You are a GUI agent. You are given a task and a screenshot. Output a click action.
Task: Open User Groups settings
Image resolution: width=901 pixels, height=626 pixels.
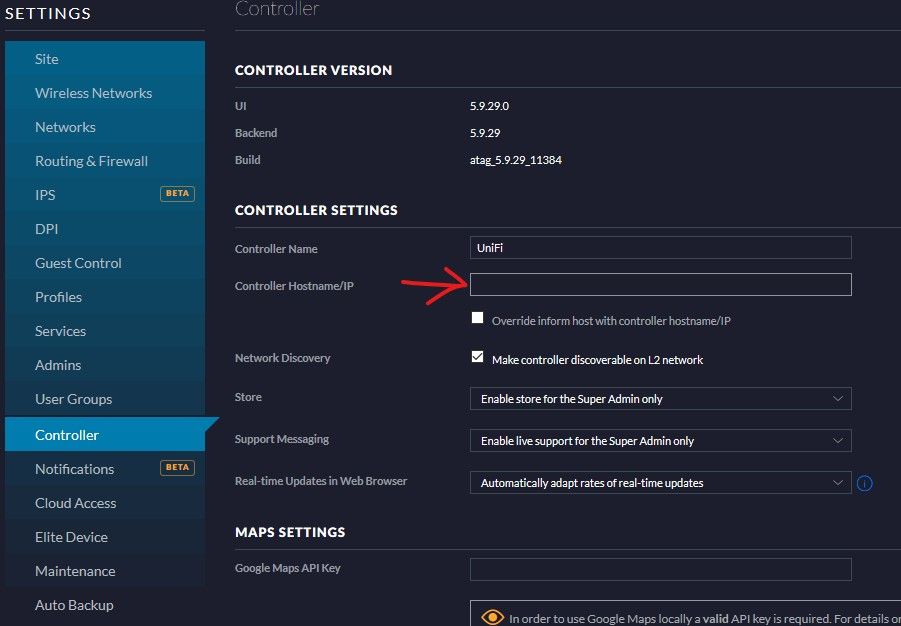[105, 399]
